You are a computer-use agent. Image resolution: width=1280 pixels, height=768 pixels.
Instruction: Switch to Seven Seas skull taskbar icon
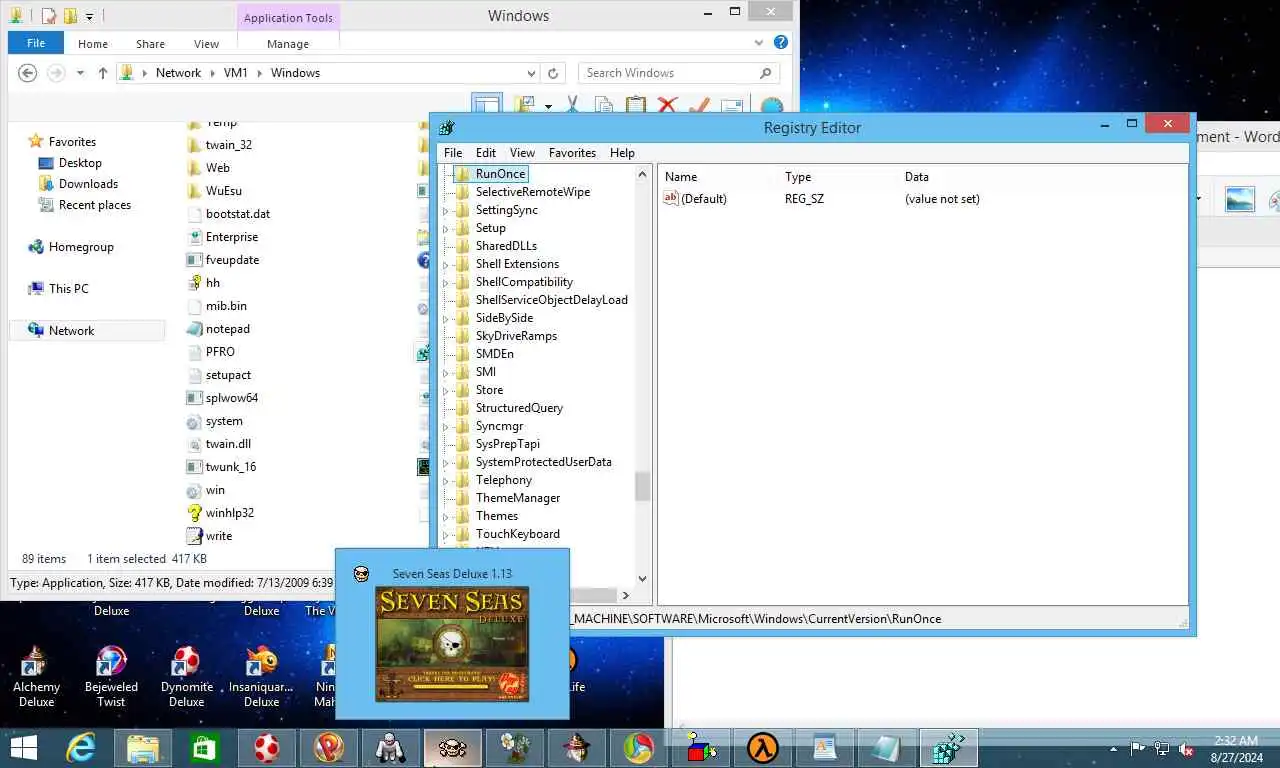pos(453,748)
